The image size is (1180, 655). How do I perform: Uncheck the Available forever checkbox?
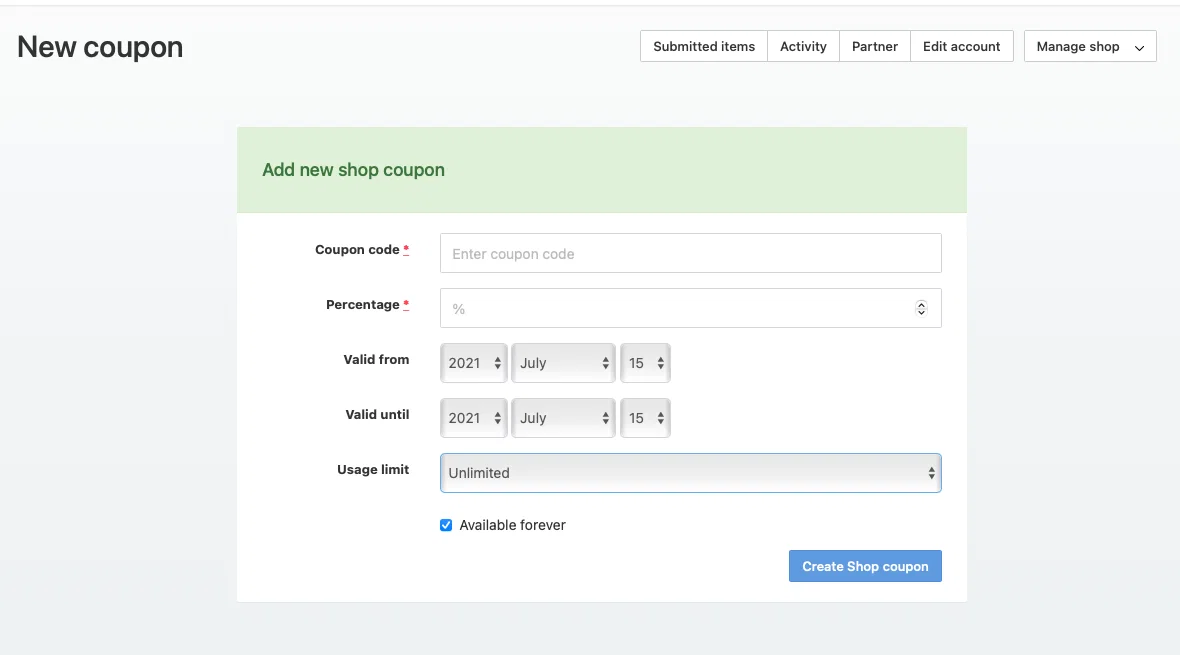(x=446, y=526)
